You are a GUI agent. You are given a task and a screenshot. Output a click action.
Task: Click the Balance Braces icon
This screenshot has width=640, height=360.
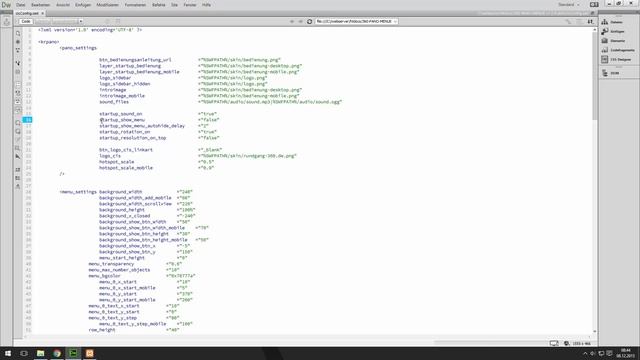click(x=18, y=72)
